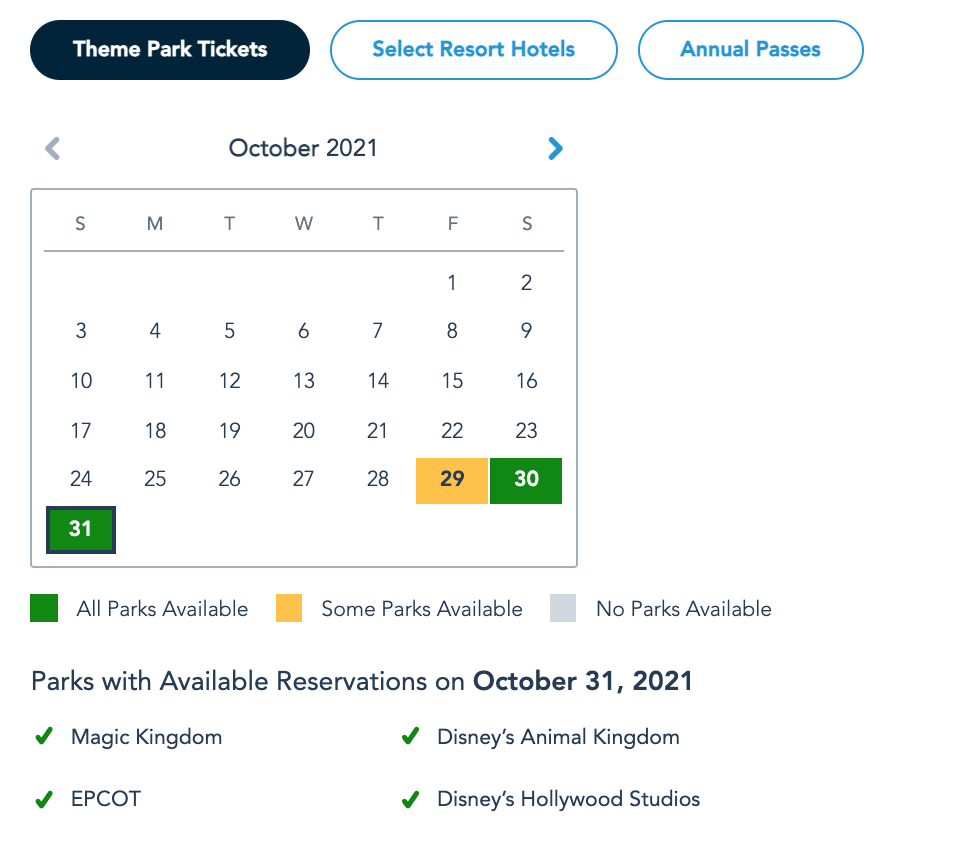This screenshot has width=974, height=850.
Task: Go to the next month arrow
Action: pyautogui.click(x=555, y=149)
